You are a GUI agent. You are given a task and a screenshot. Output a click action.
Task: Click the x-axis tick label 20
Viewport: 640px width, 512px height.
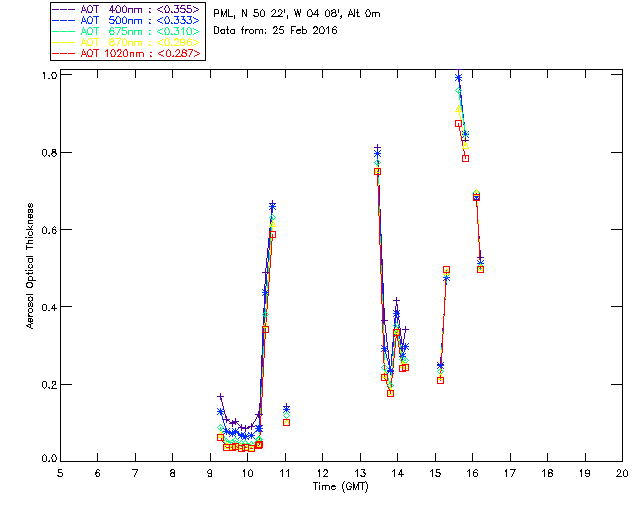pos(622,472)
